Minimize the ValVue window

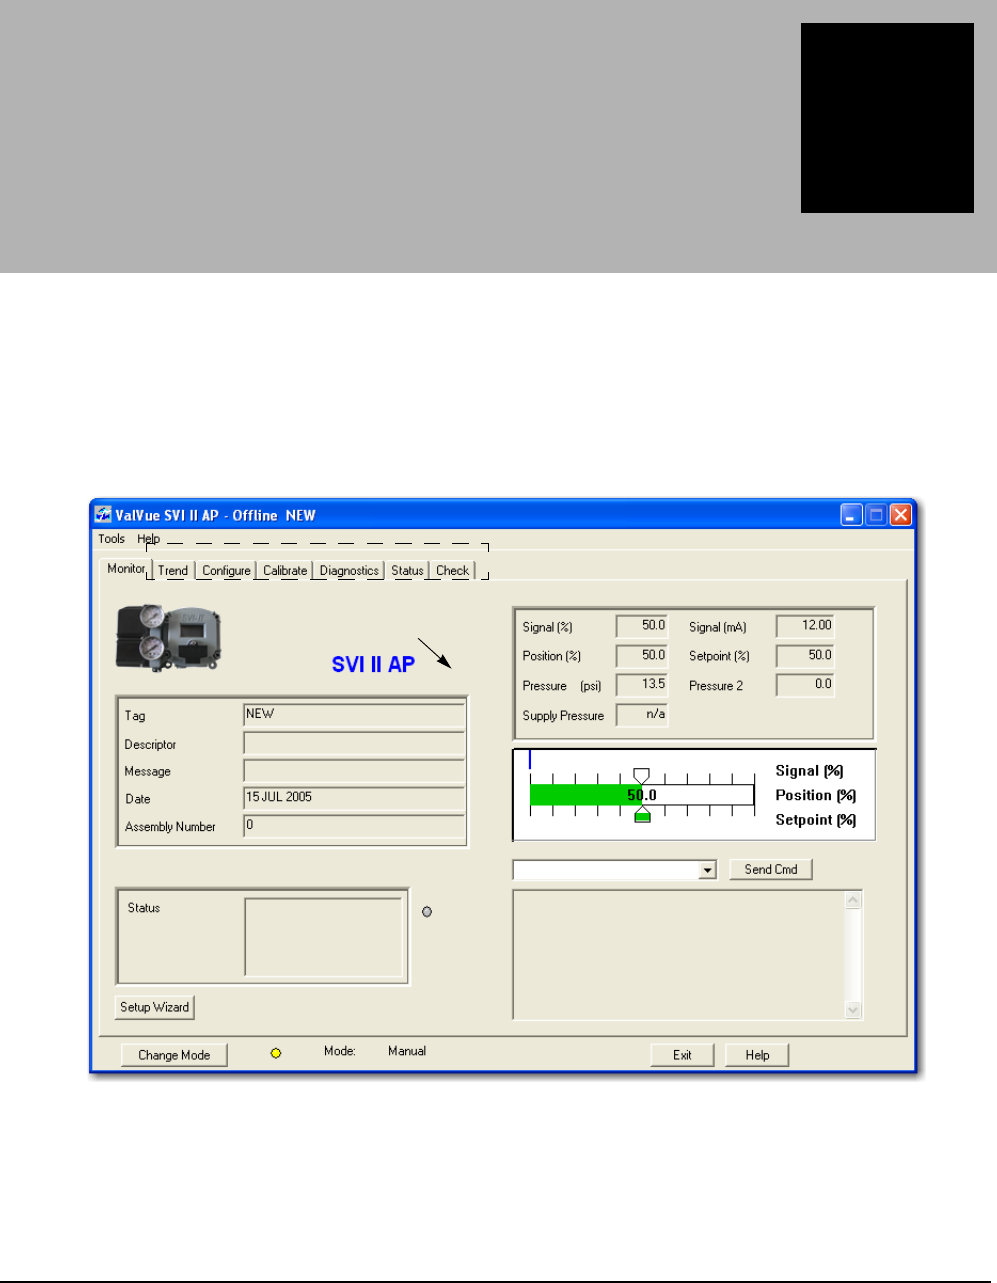851,515
